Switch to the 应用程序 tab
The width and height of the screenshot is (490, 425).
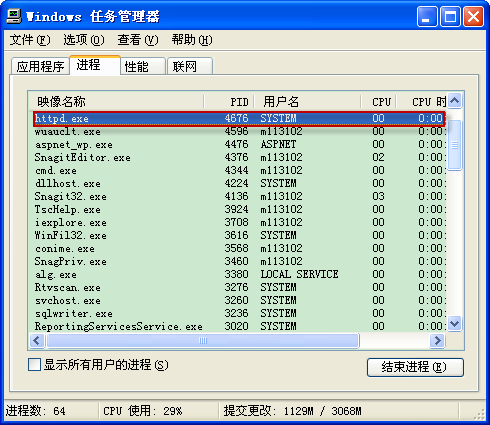pos(40,66)
